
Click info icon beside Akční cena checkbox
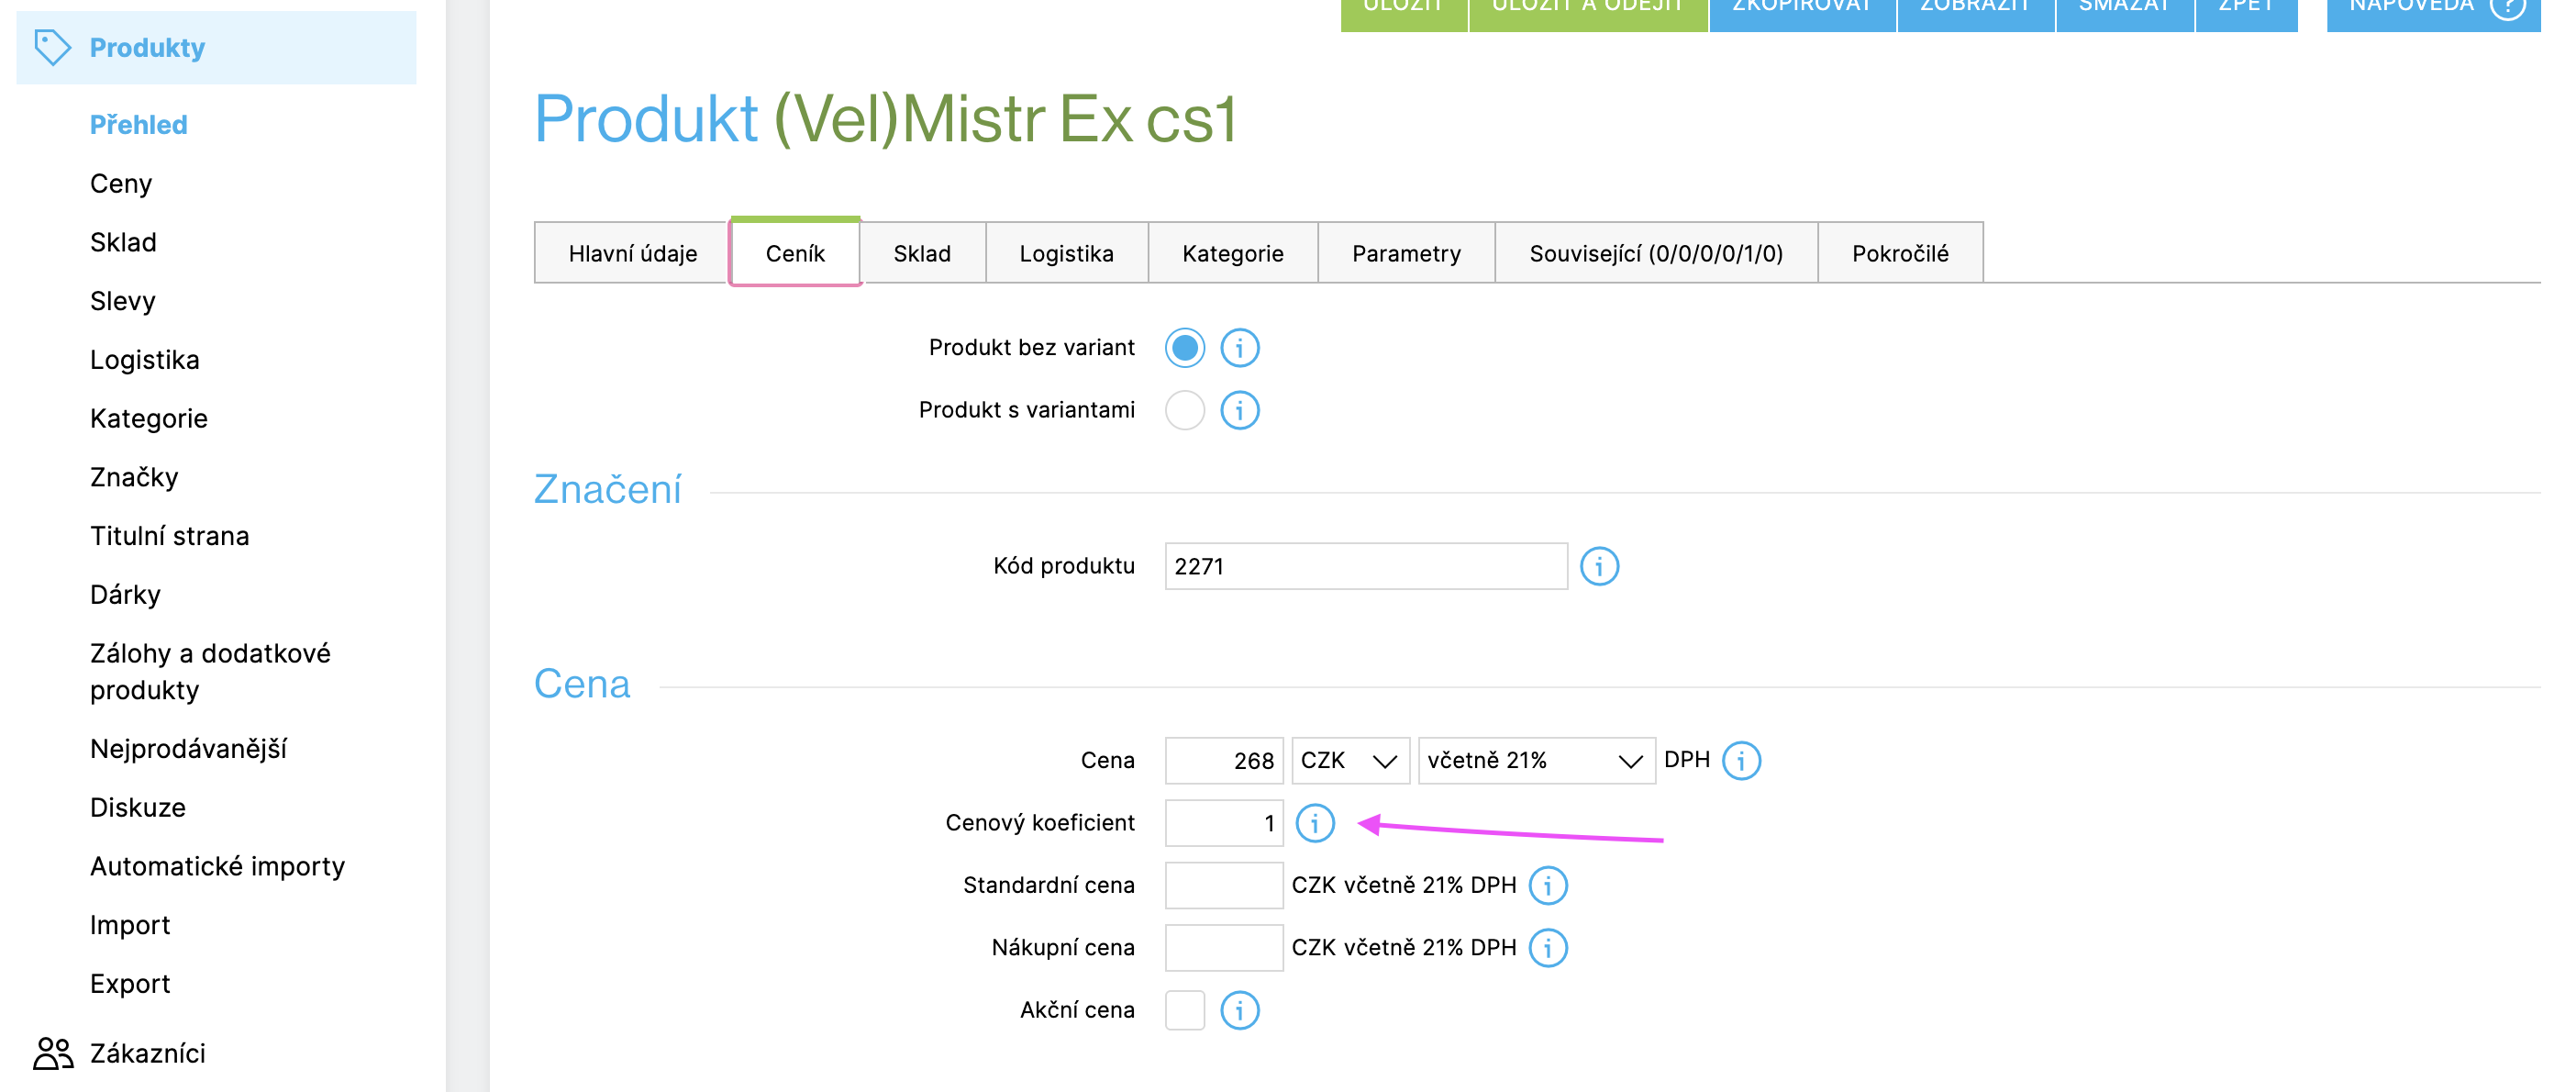(1239, 1010)
